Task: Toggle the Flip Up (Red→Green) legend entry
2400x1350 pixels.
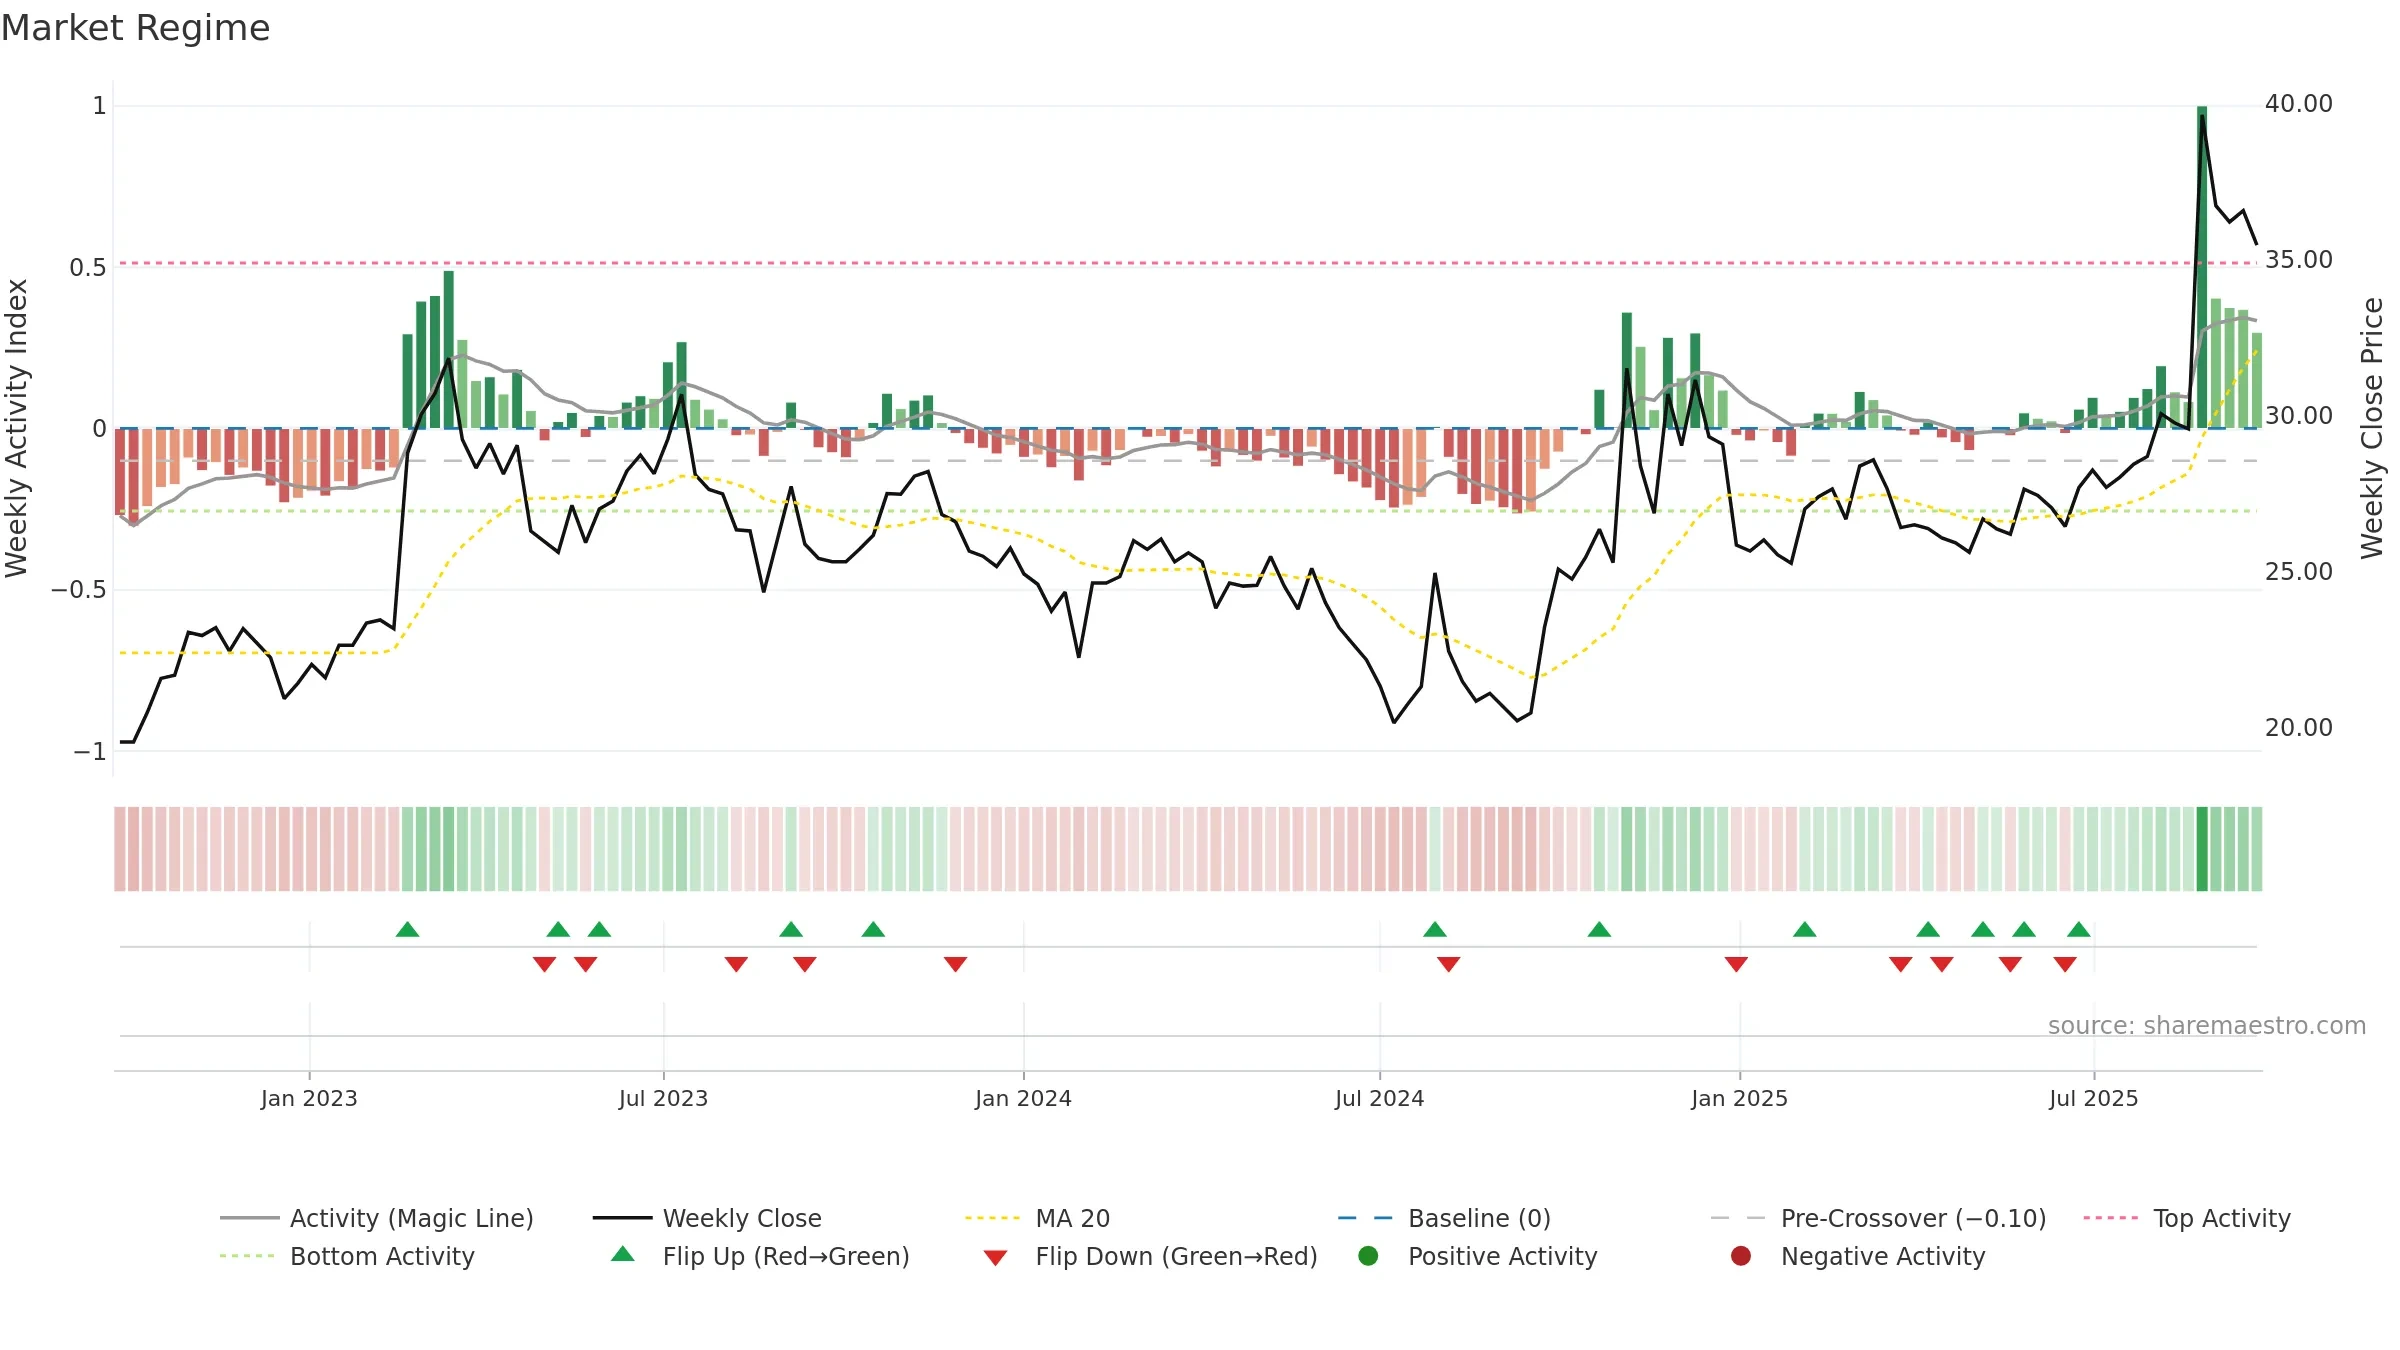Action: tap(760, 1256)
